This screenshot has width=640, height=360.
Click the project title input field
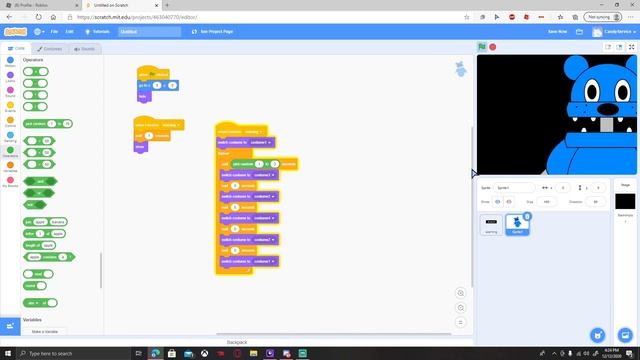tap(149, 31)
